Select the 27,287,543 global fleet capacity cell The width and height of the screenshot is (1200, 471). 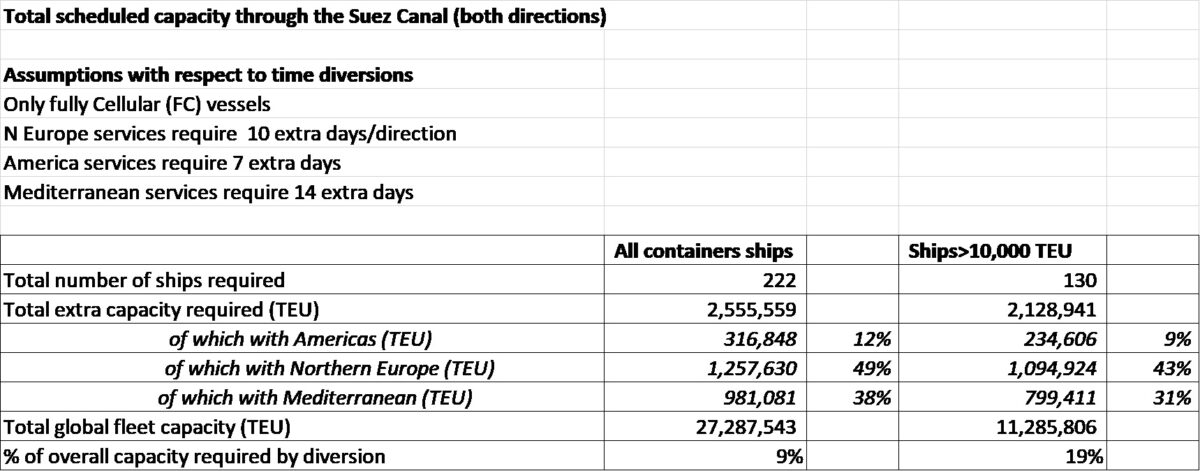[x=705, y=427]
